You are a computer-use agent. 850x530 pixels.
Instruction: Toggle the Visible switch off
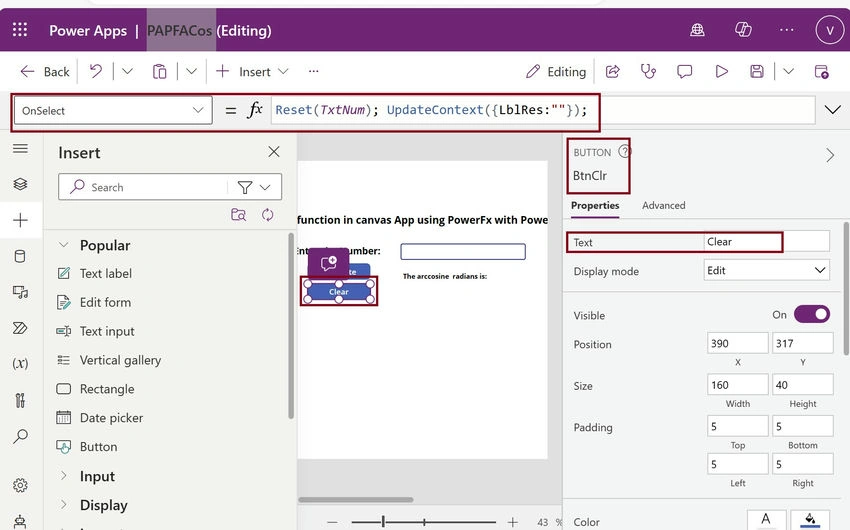click(812, 314)
